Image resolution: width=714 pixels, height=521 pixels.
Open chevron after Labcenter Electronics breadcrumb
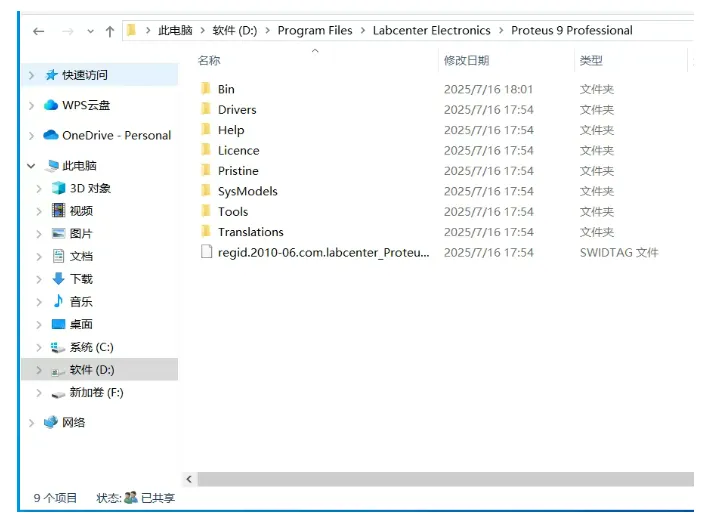pyautogui.click(x=501, y=31)
